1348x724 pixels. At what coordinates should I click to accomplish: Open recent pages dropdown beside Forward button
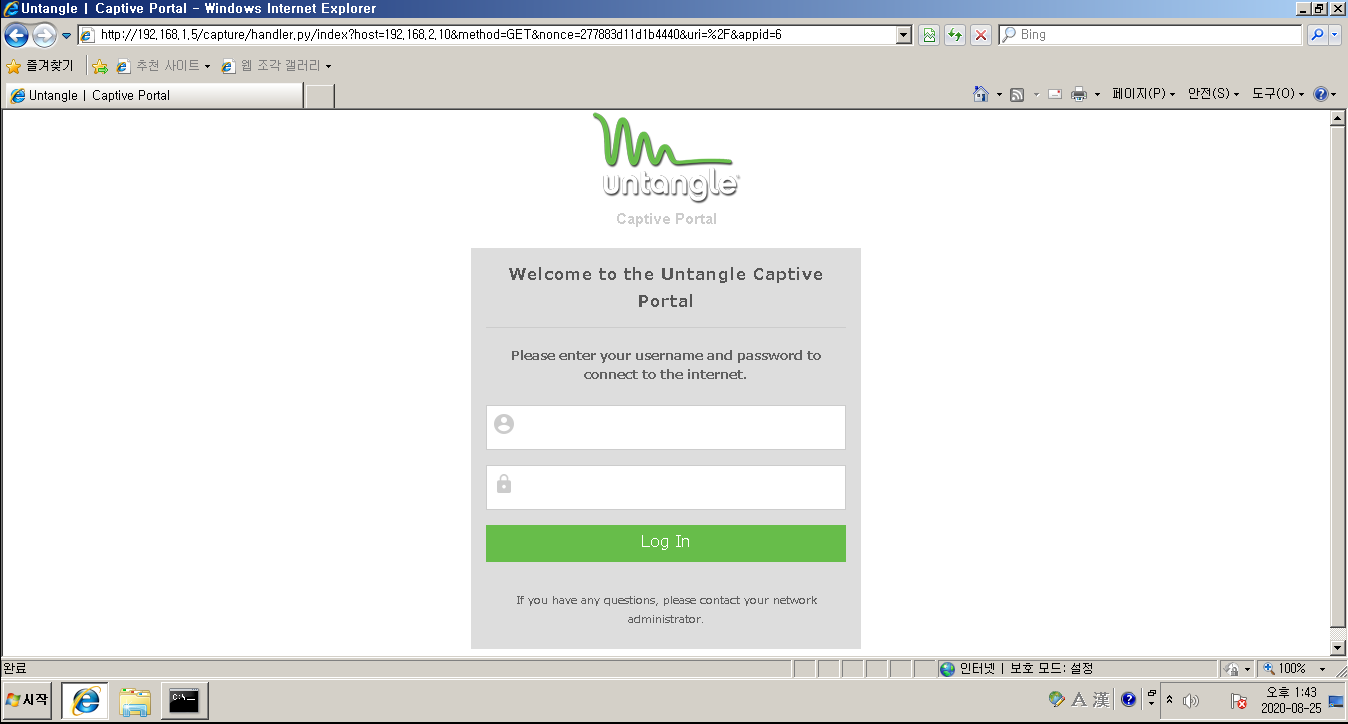coord(66,36)
